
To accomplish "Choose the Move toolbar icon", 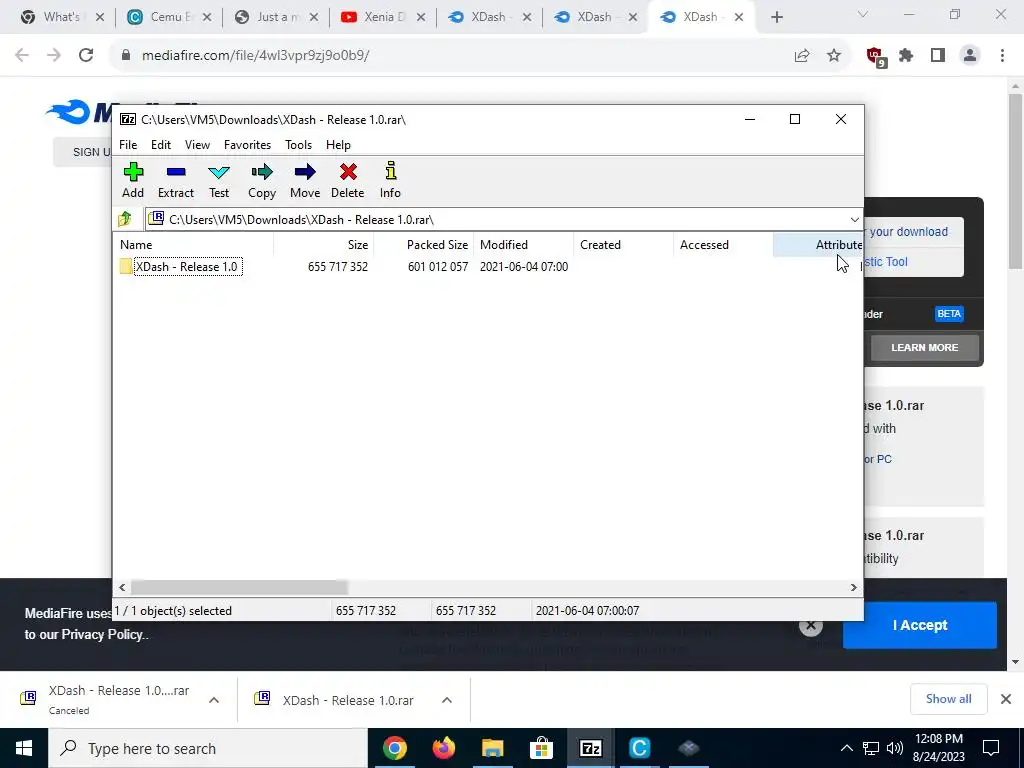I will pyautogui.click(x=305, y=180).
